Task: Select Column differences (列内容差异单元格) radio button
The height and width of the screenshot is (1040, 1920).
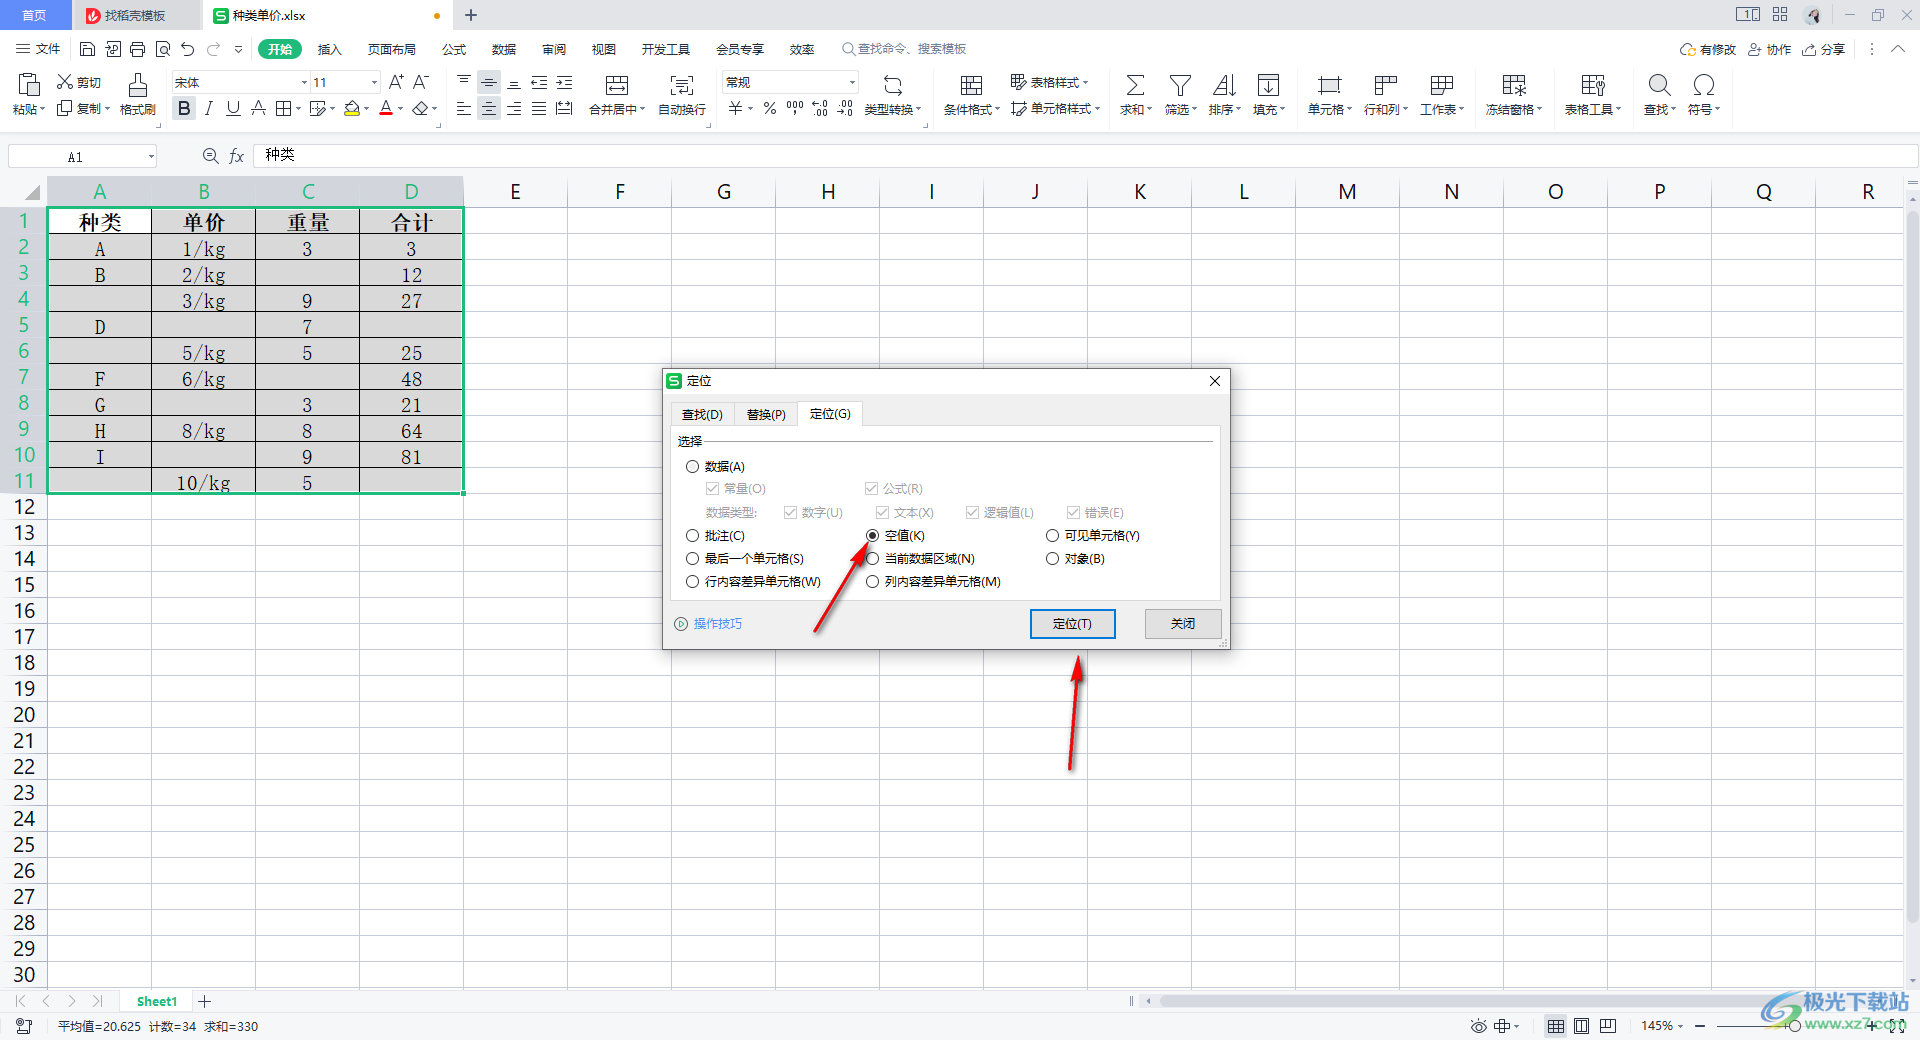Action: click(x=872, y=582)
